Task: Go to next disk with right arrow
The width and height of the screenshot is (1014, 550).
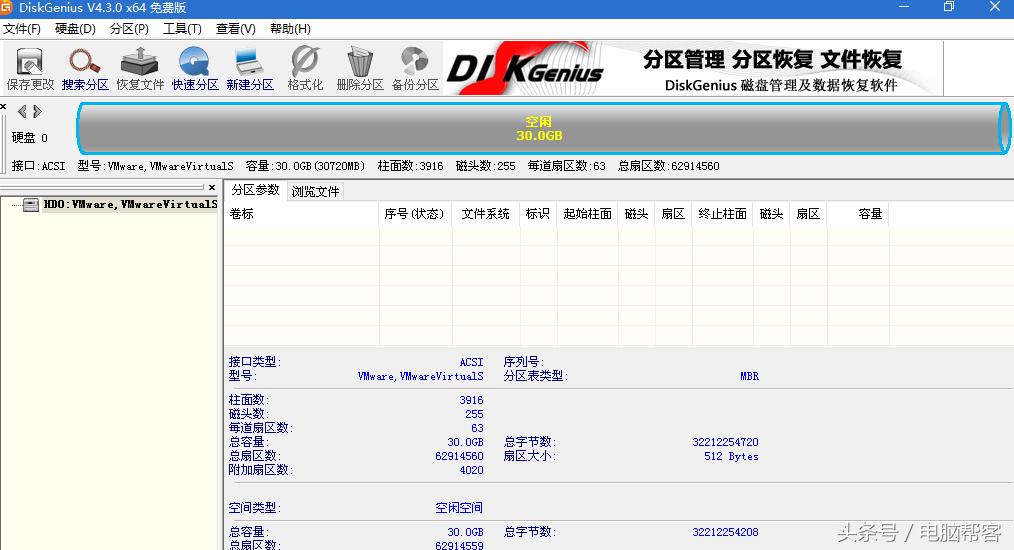Action: pos(38,111)
